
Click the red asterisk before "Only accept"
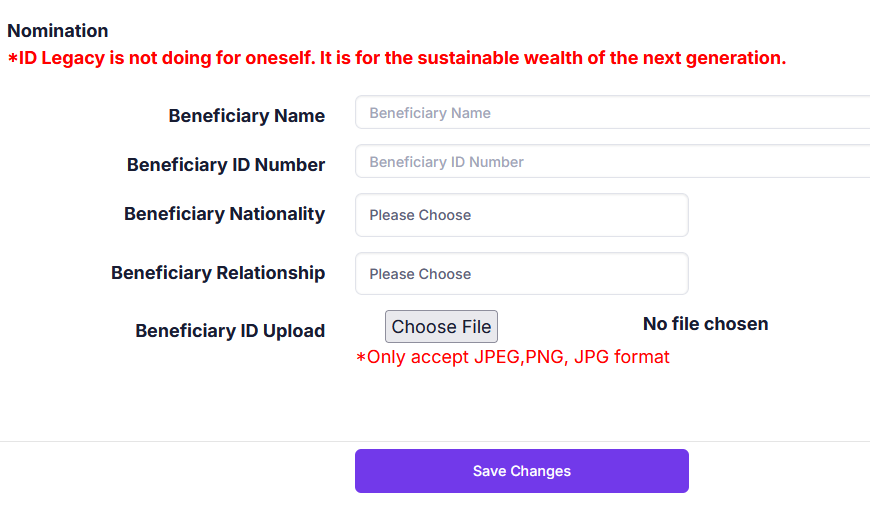tap(361, 358)
